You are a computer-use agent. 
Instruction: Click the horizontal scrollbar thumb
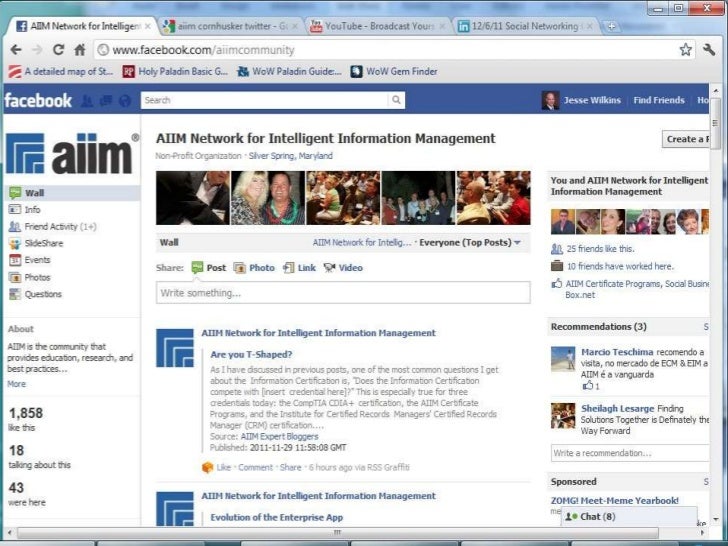(338, 533)
